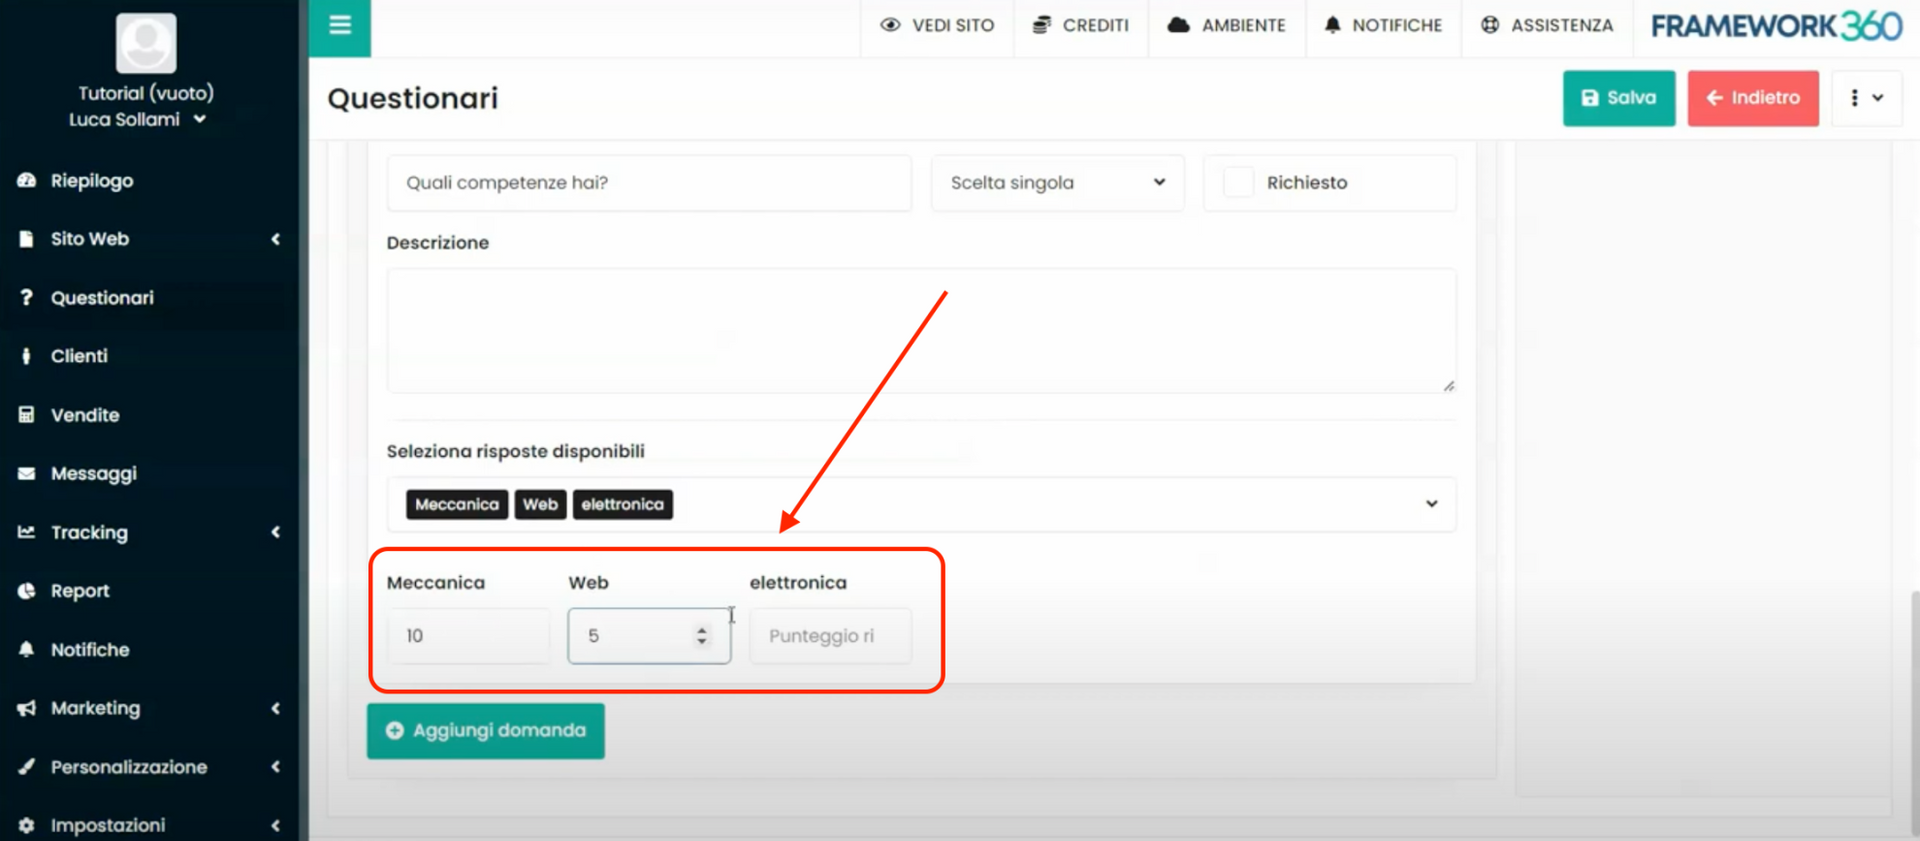Click the Aggiungi domanda button
This screenshot has height=841, width=1920.
point(486,731)
